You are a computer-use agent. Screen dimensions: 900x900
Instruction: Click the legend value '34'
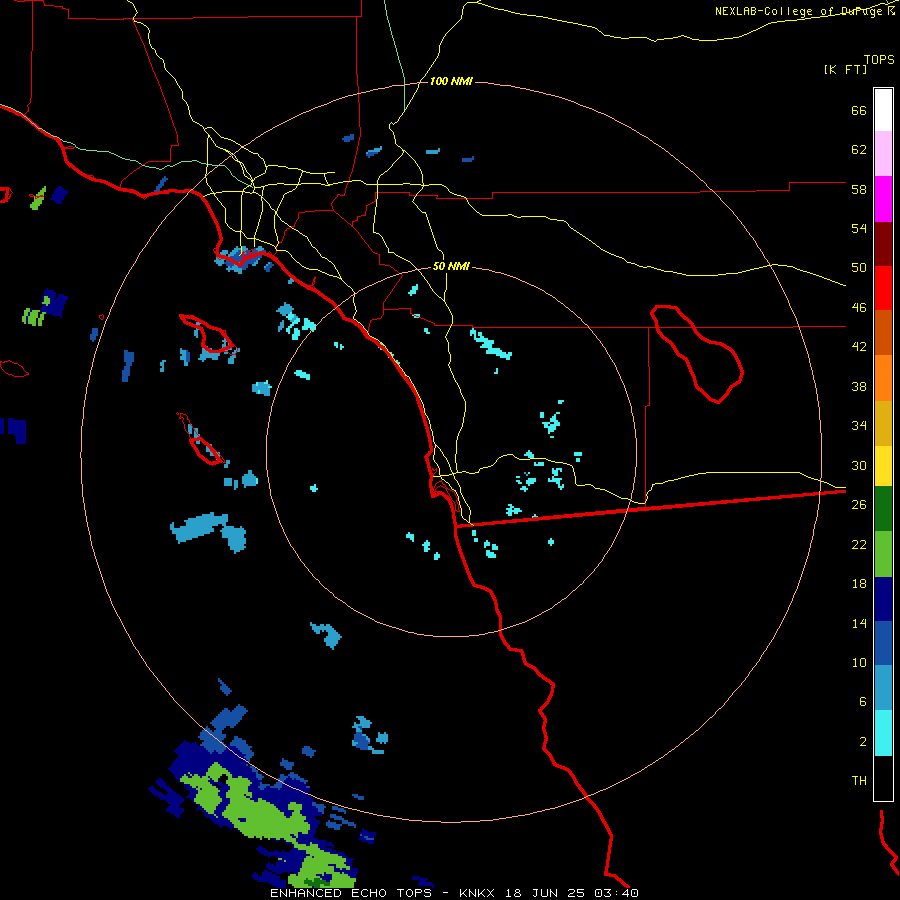pos(859,426)
